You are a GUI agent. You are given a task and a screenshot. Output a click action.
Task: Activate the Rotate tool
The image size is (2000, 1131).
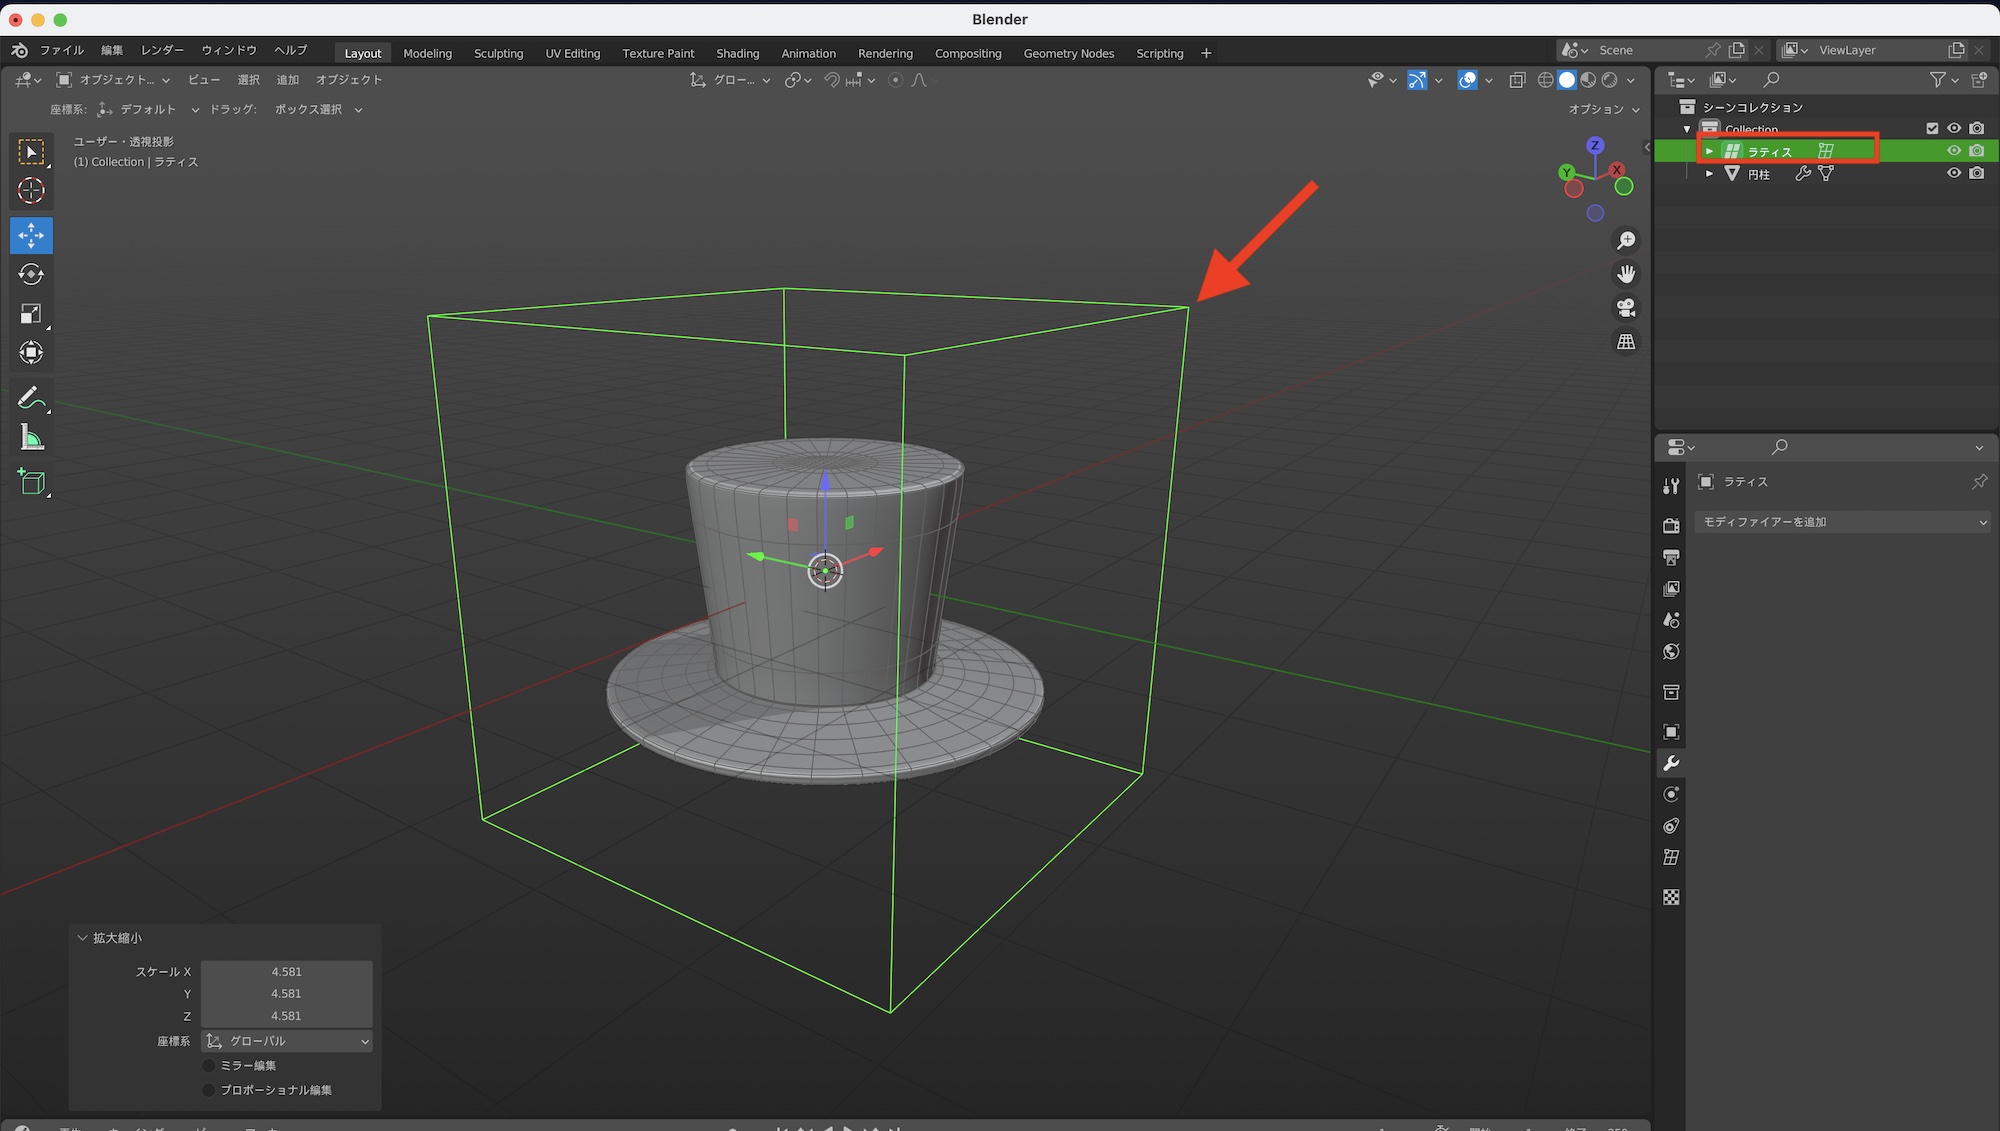pos(31,274)
